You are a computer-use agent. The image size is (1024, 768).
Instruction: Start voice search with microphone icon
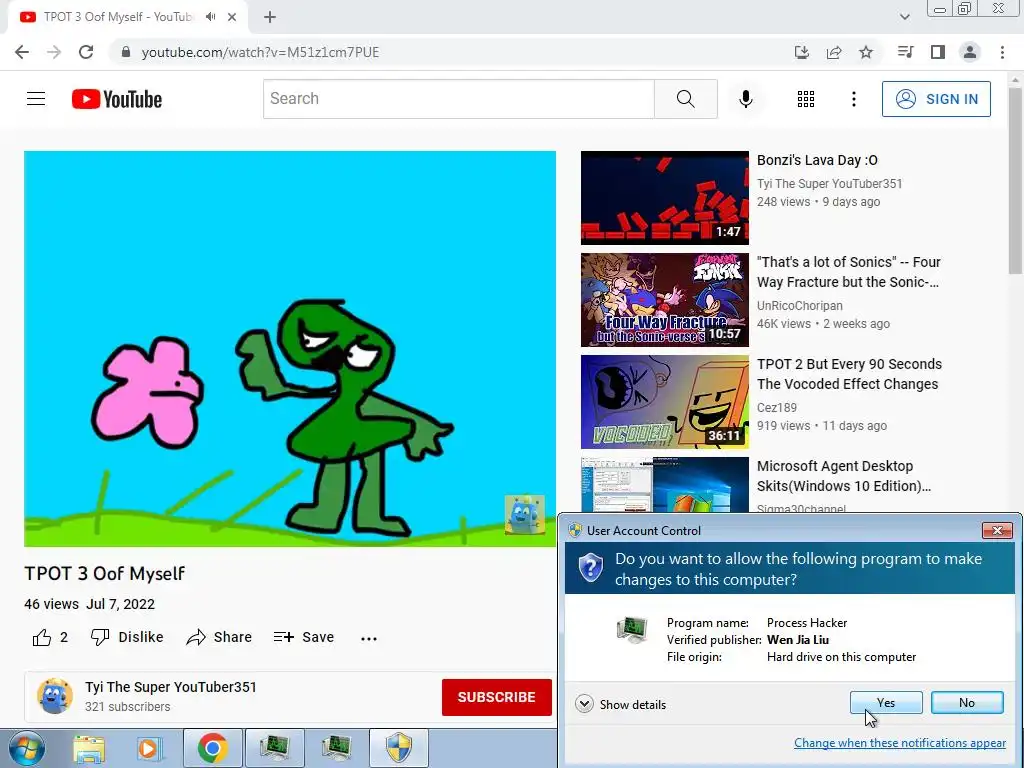tap(745, 99)
